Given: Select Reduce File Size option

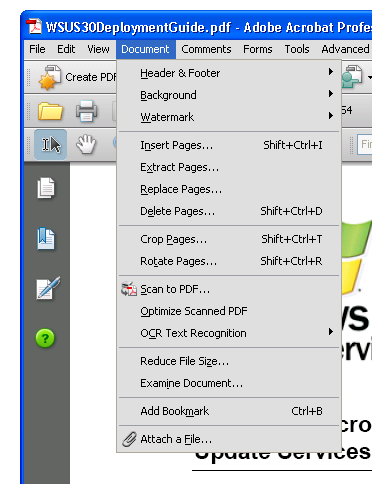Looking at the screenshot, I should coord(229,361).
